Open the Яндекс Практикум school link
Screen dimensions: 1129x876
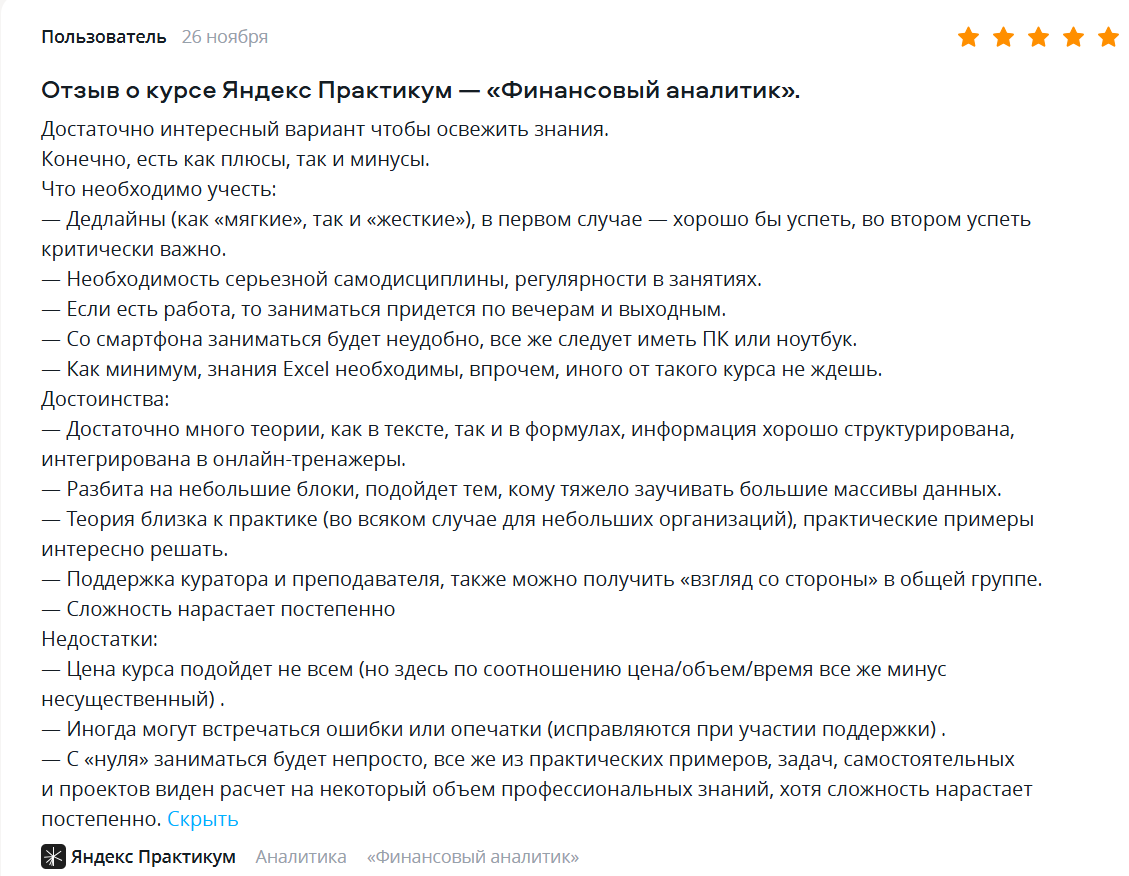click(x=153, y=857)
